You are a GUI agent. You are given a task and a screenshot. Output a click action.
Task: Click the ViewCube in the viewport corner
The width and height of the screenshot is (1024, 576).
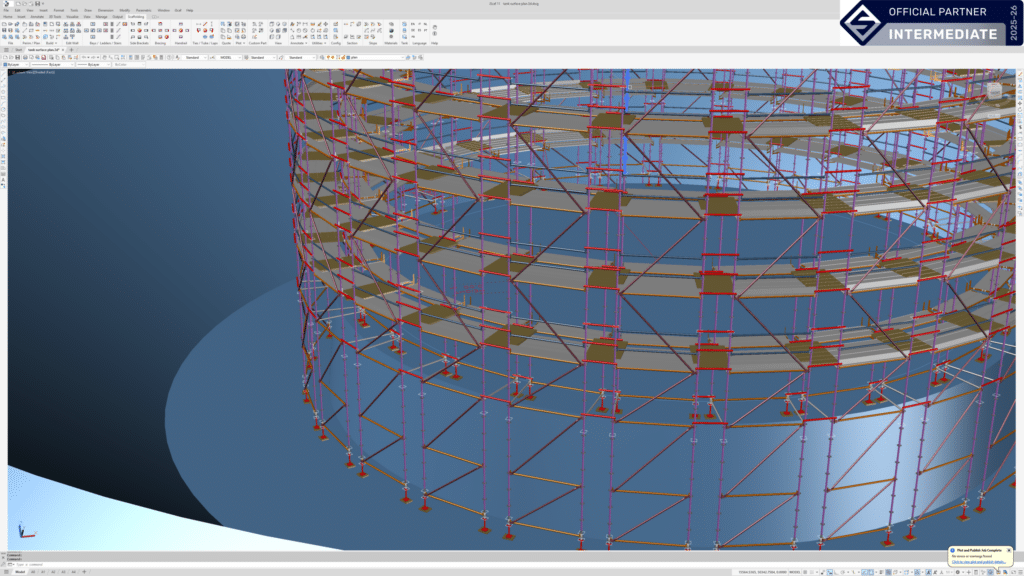coord(996,92)
